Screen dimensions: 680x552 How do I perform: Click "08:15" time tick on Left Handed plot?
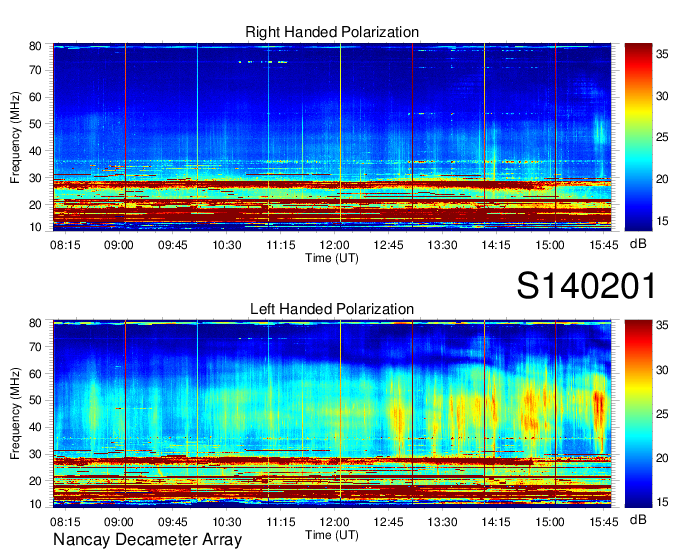click(65, 521)
